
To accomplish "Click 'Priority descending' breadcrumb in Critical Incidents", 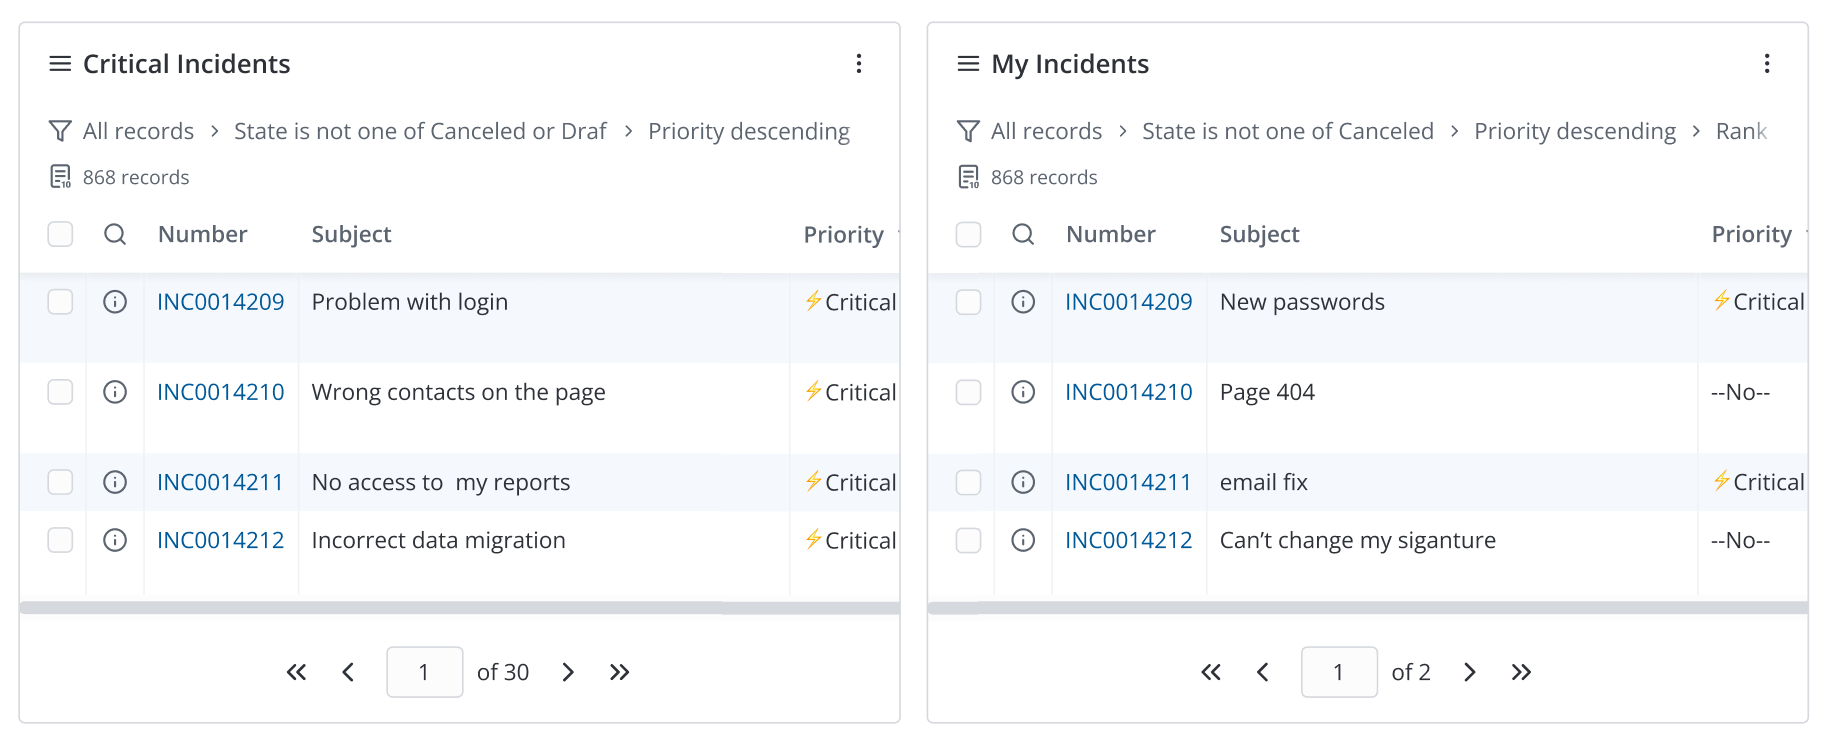I will point(749,131).
